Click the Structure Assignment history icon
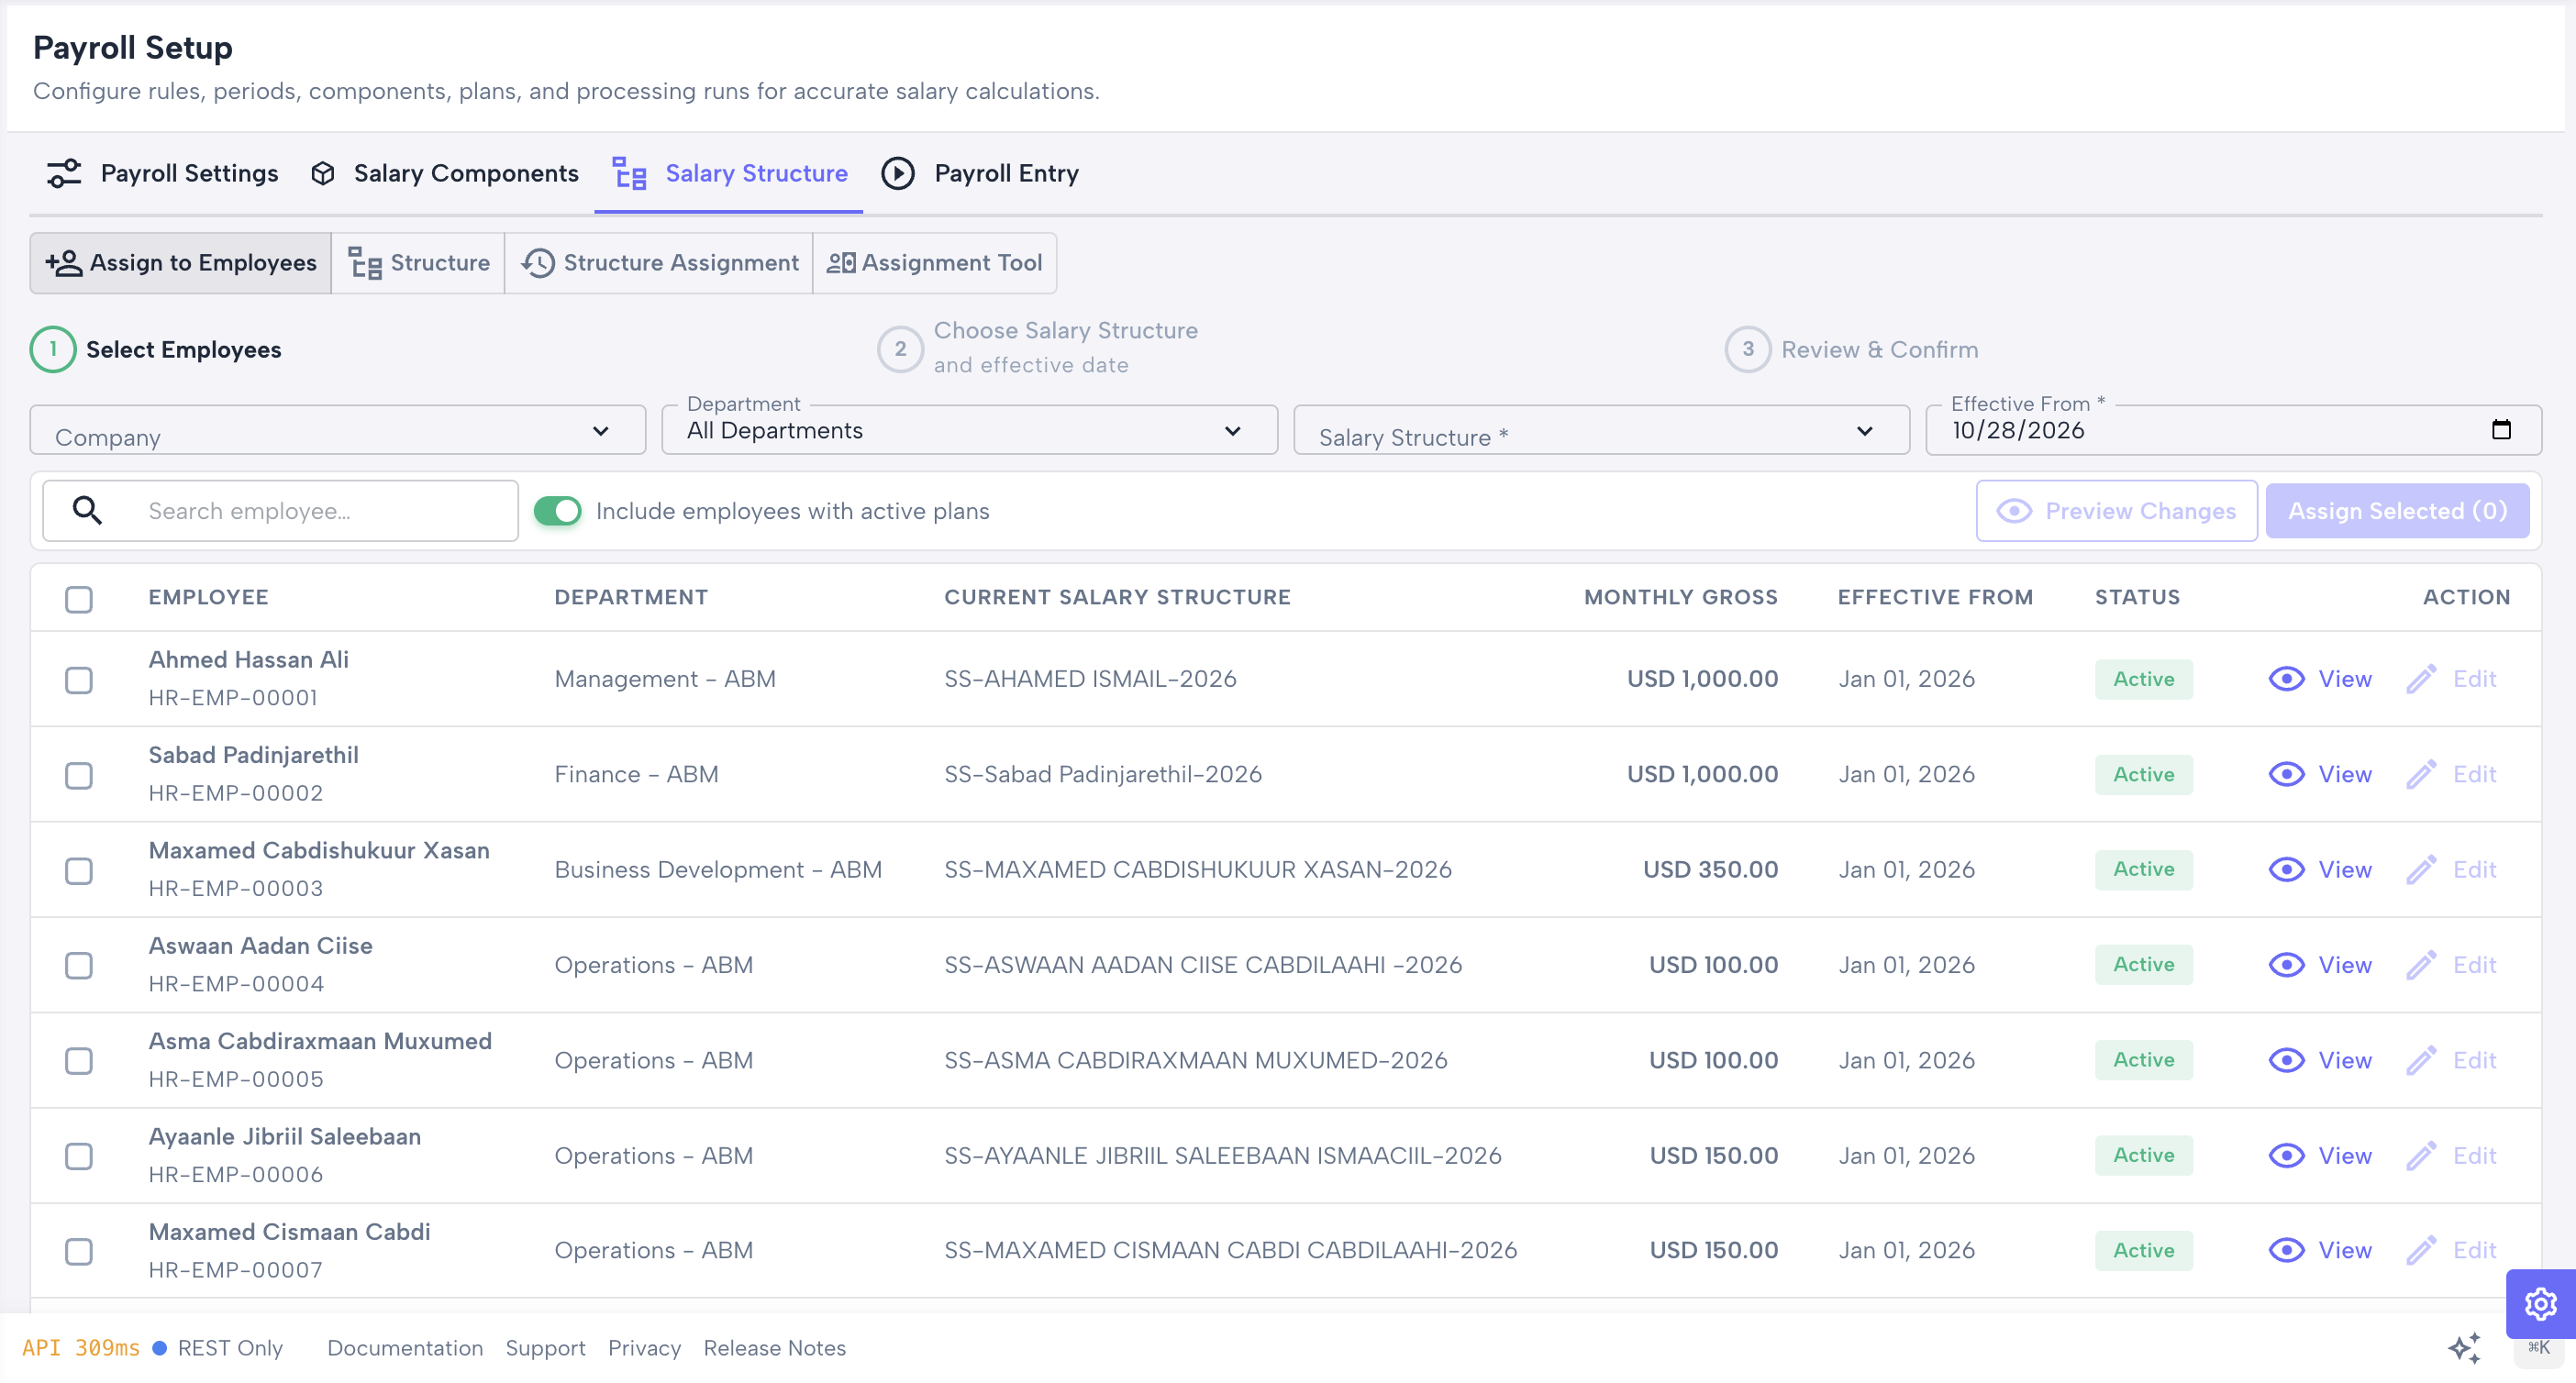This screenshot has width=2576, height=1383. [x=538, y=263]
